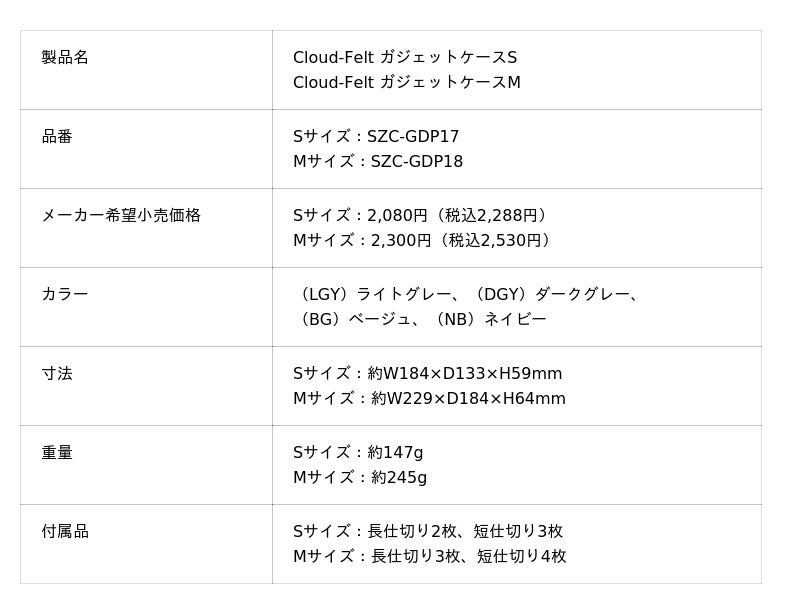800x614 pixels.
Task: Click the 寸法 row label
Action: 57,373
